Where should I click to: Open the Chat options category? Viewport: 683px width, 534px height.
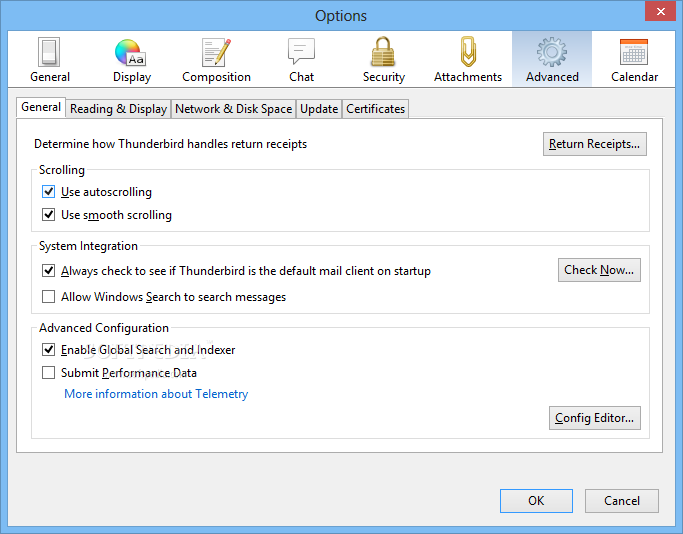301,59
